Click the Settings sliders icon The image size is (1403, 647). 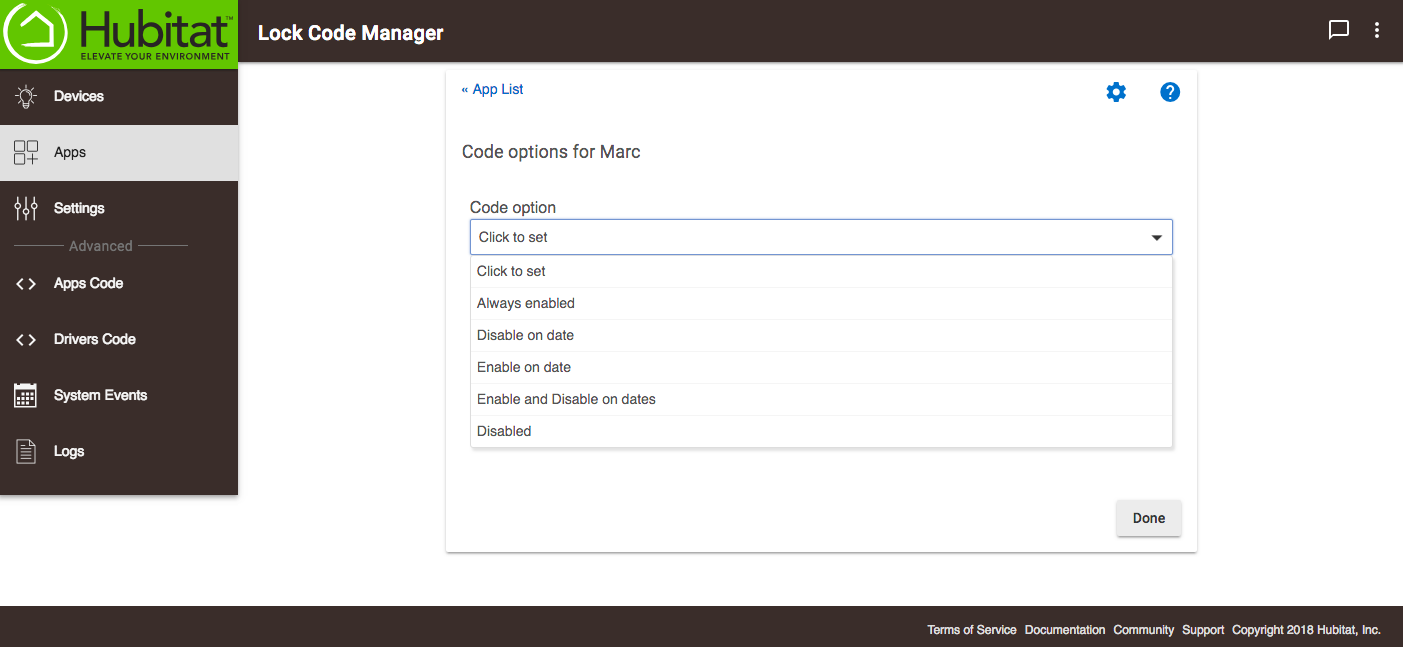(x=26, y=208)
